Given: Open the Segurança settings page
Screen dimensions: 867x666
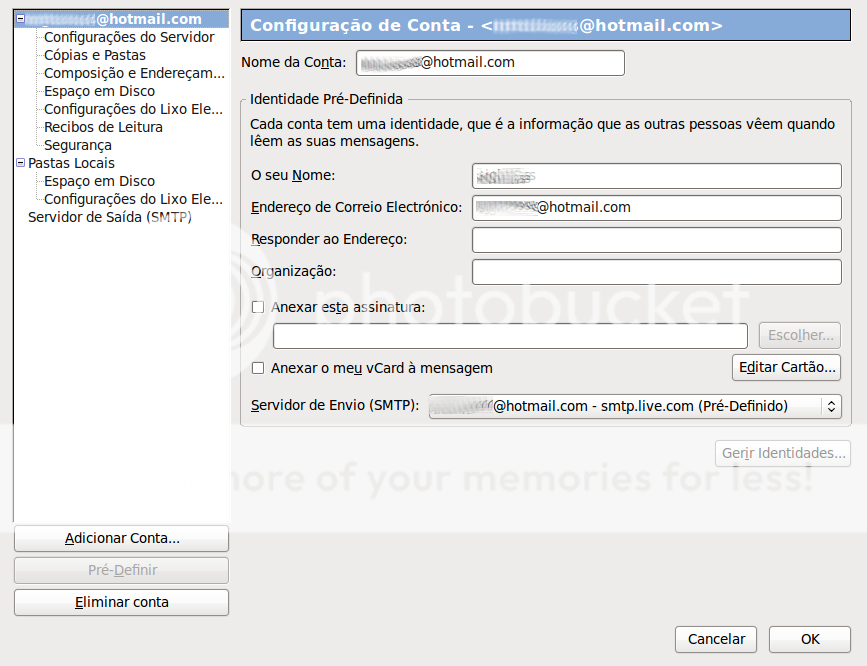Looking at the screenshot, I should tap(77, 144).
